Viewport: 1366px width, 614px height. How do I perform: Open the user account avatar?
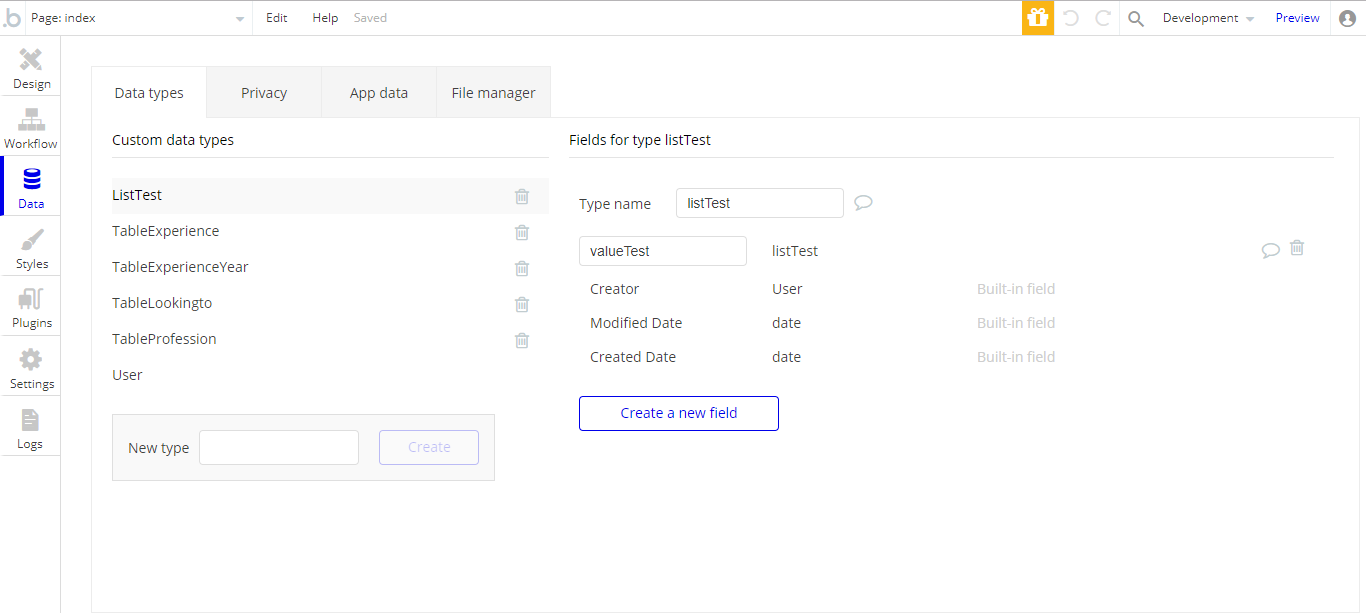click(1347, 18)
